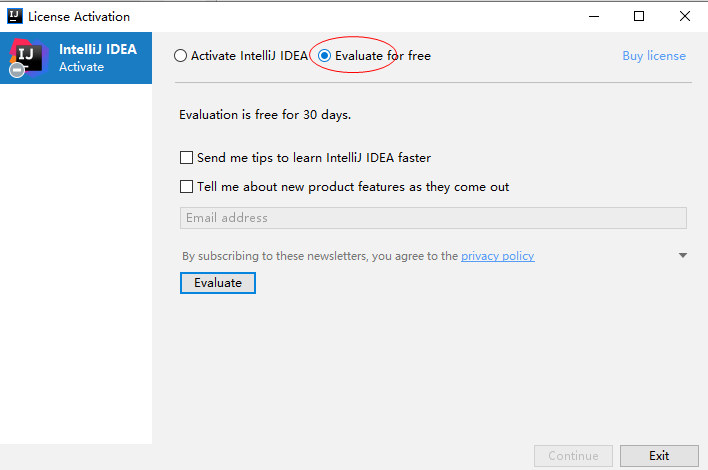Click the disabled Continue button
Viewport: 708px width, 470px height.
click(x=573, y=456)
